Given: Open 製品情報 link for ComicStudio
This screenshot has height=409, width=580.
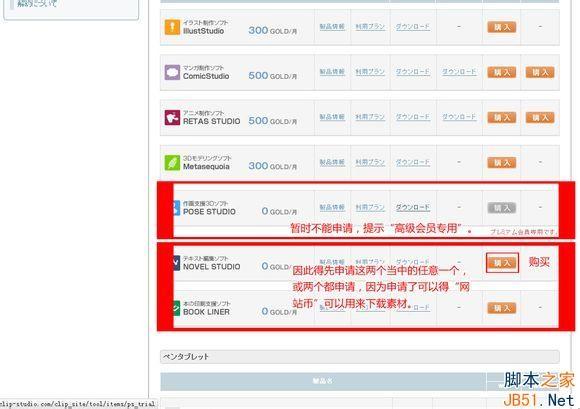Looking at the screenshot, I should click(332, 72).
